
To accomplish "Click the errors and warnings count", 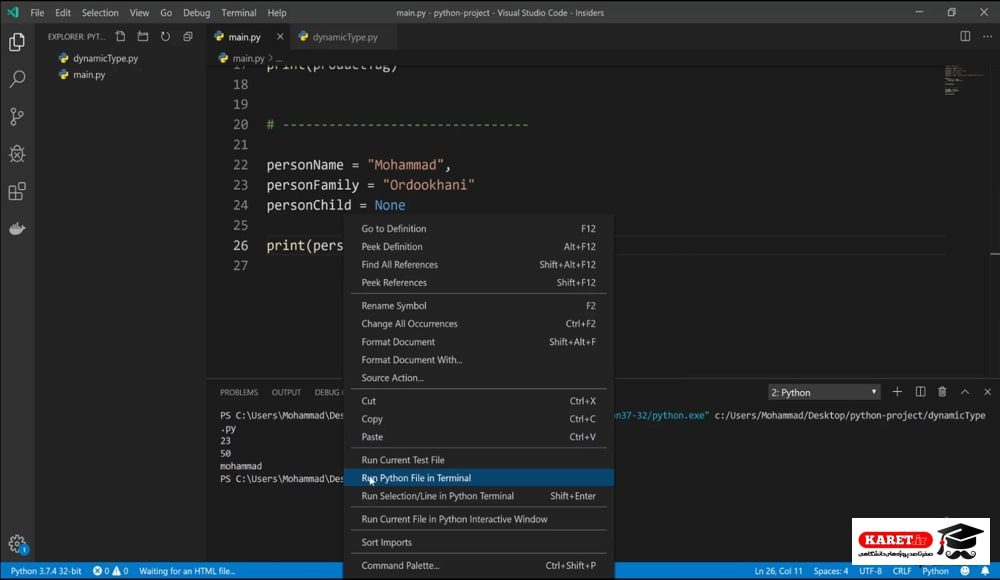I will (x=110, y=571).
